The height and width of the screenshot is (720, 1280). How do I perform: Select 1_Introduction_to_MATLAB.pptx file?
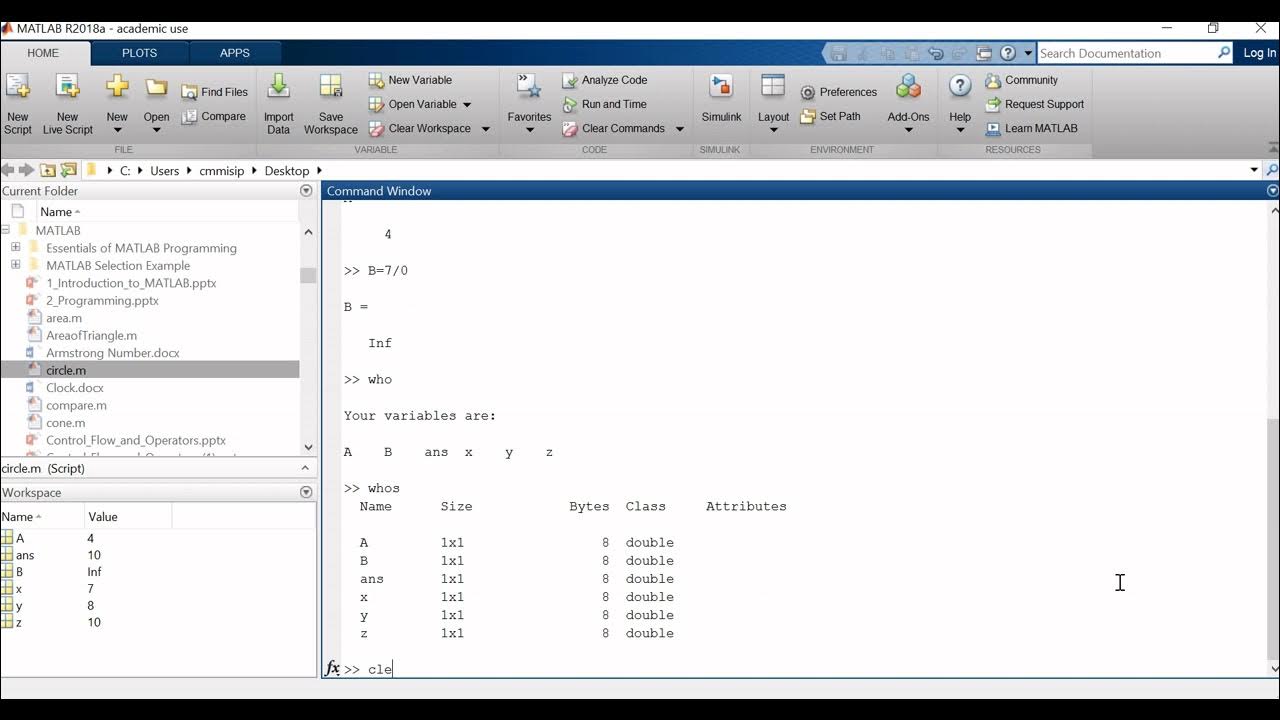click(x=131, y=283)
